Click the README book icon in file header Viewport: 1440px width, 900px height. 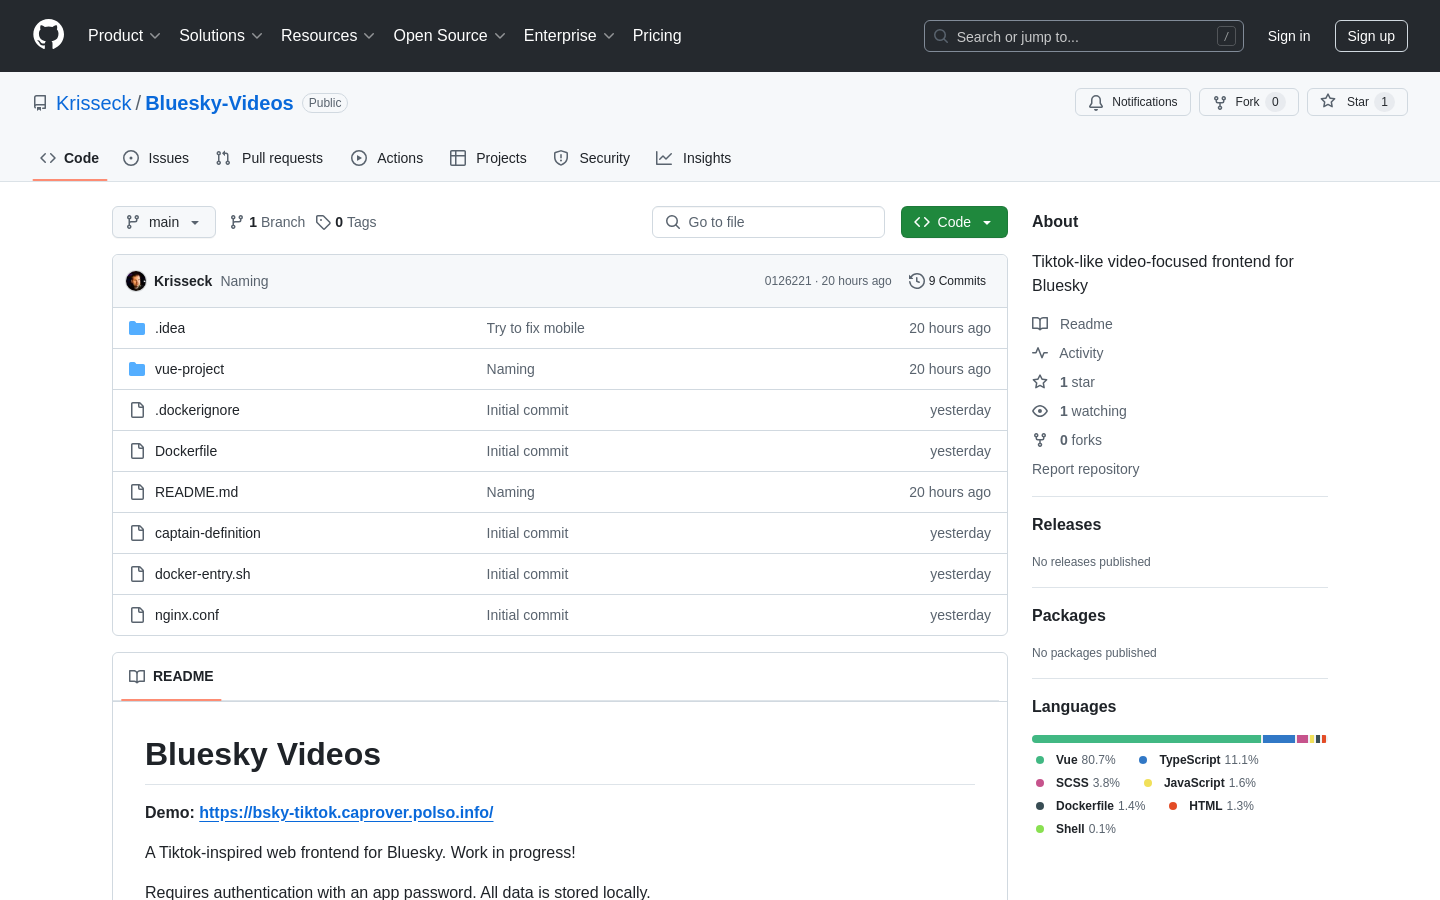point(137,676)
